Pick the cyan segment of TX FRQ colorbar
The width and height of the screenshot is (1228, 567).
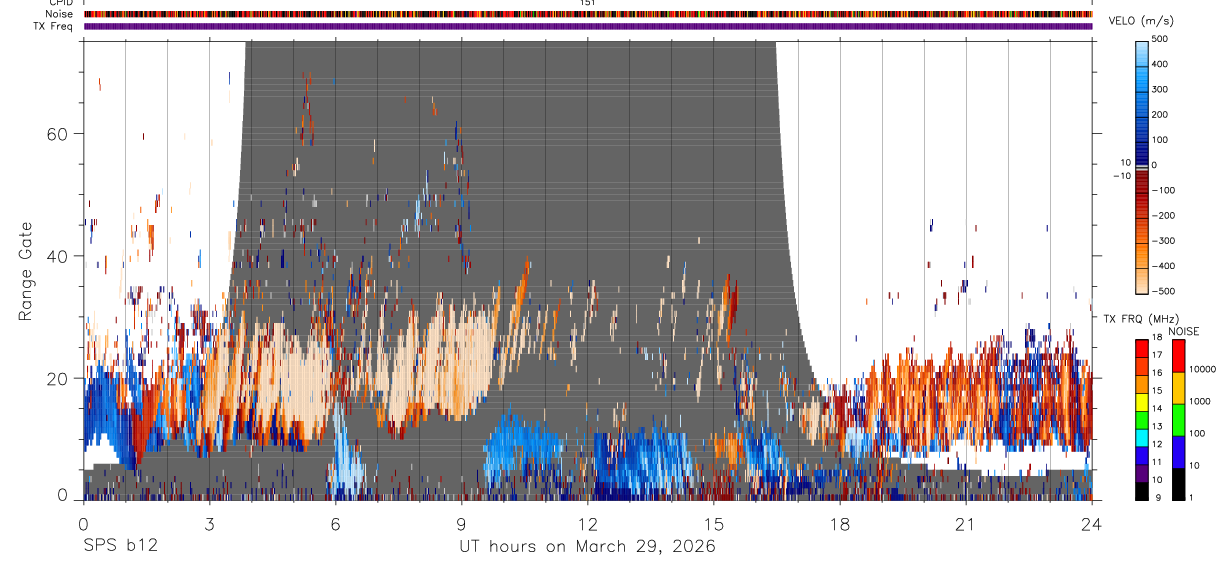[1141, 438]
